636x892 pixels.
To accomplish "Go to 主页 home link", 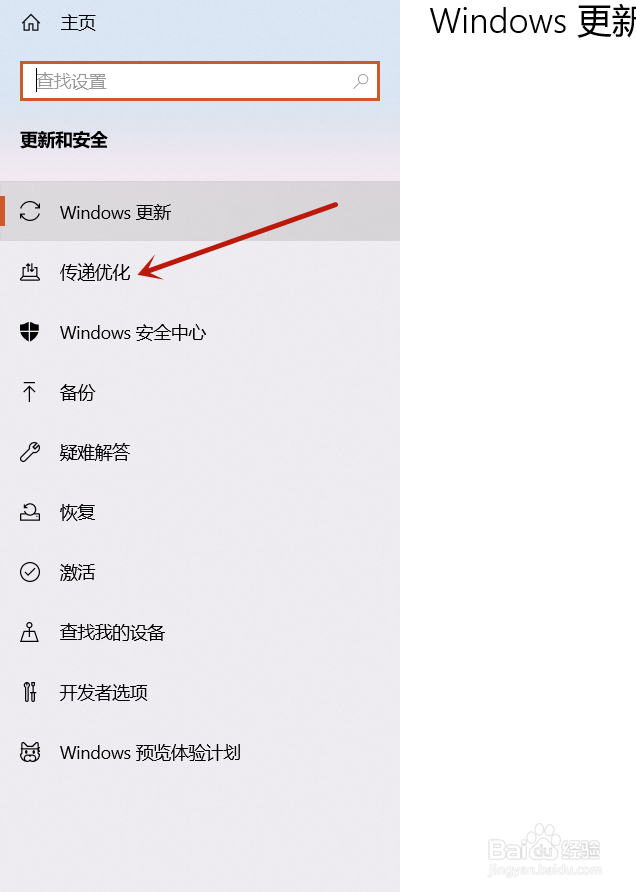I will (x=78, y=23).
